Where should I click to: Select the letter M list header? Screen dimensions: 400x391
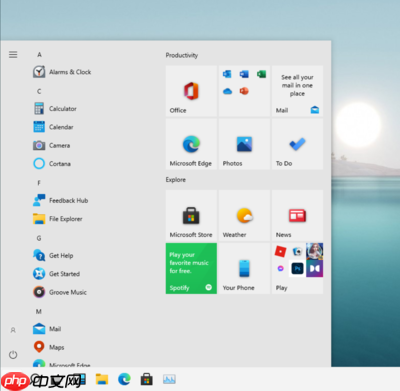[39, 312]
